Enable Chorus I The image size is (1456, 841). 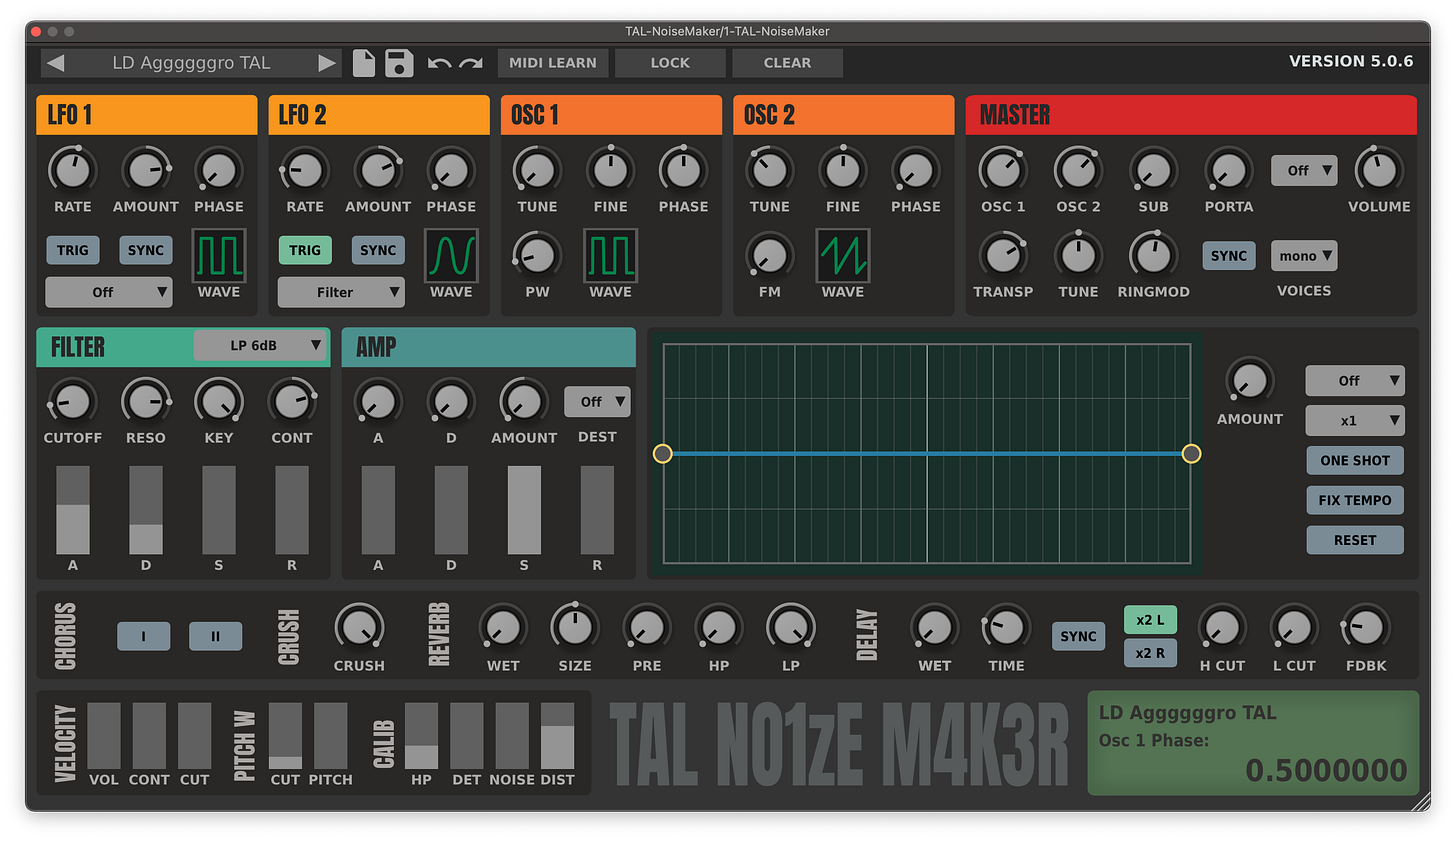[143, 636]
